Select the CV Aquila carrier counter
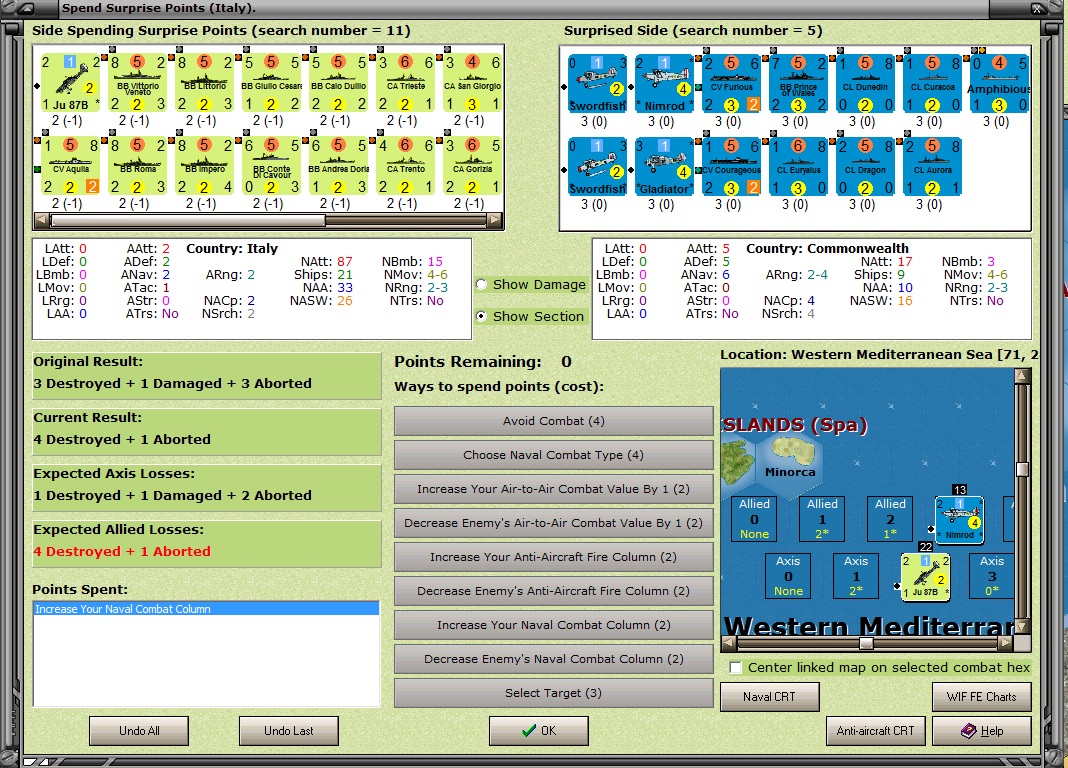The width and height of the screenshot is (1068, 768). pyautogui.click(x=71, y=165)
